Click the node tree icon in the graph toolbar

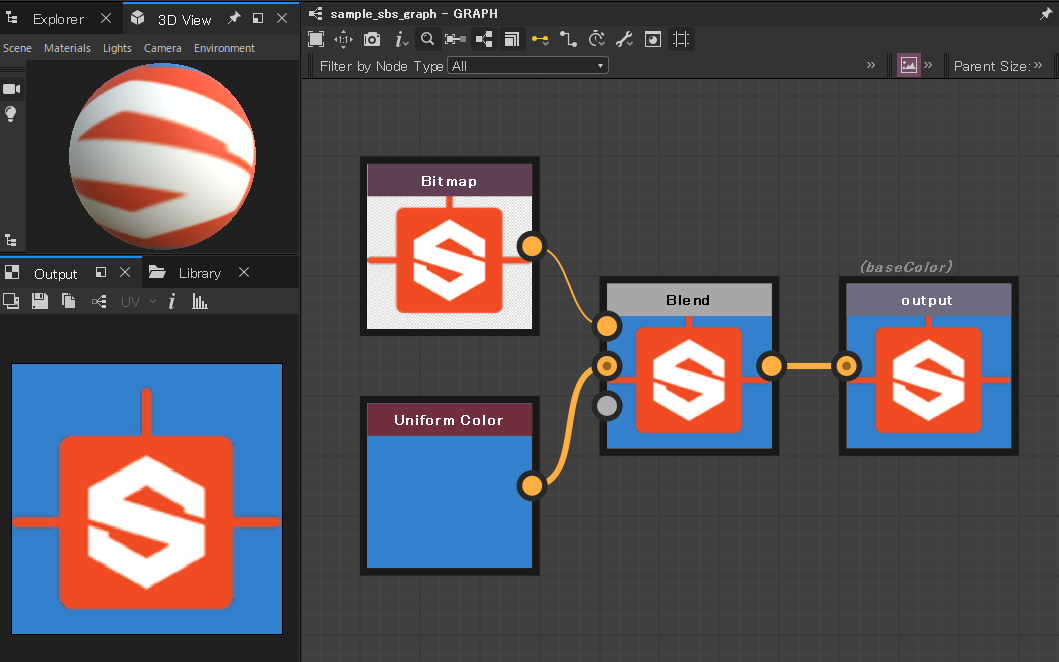click(484, 39)
